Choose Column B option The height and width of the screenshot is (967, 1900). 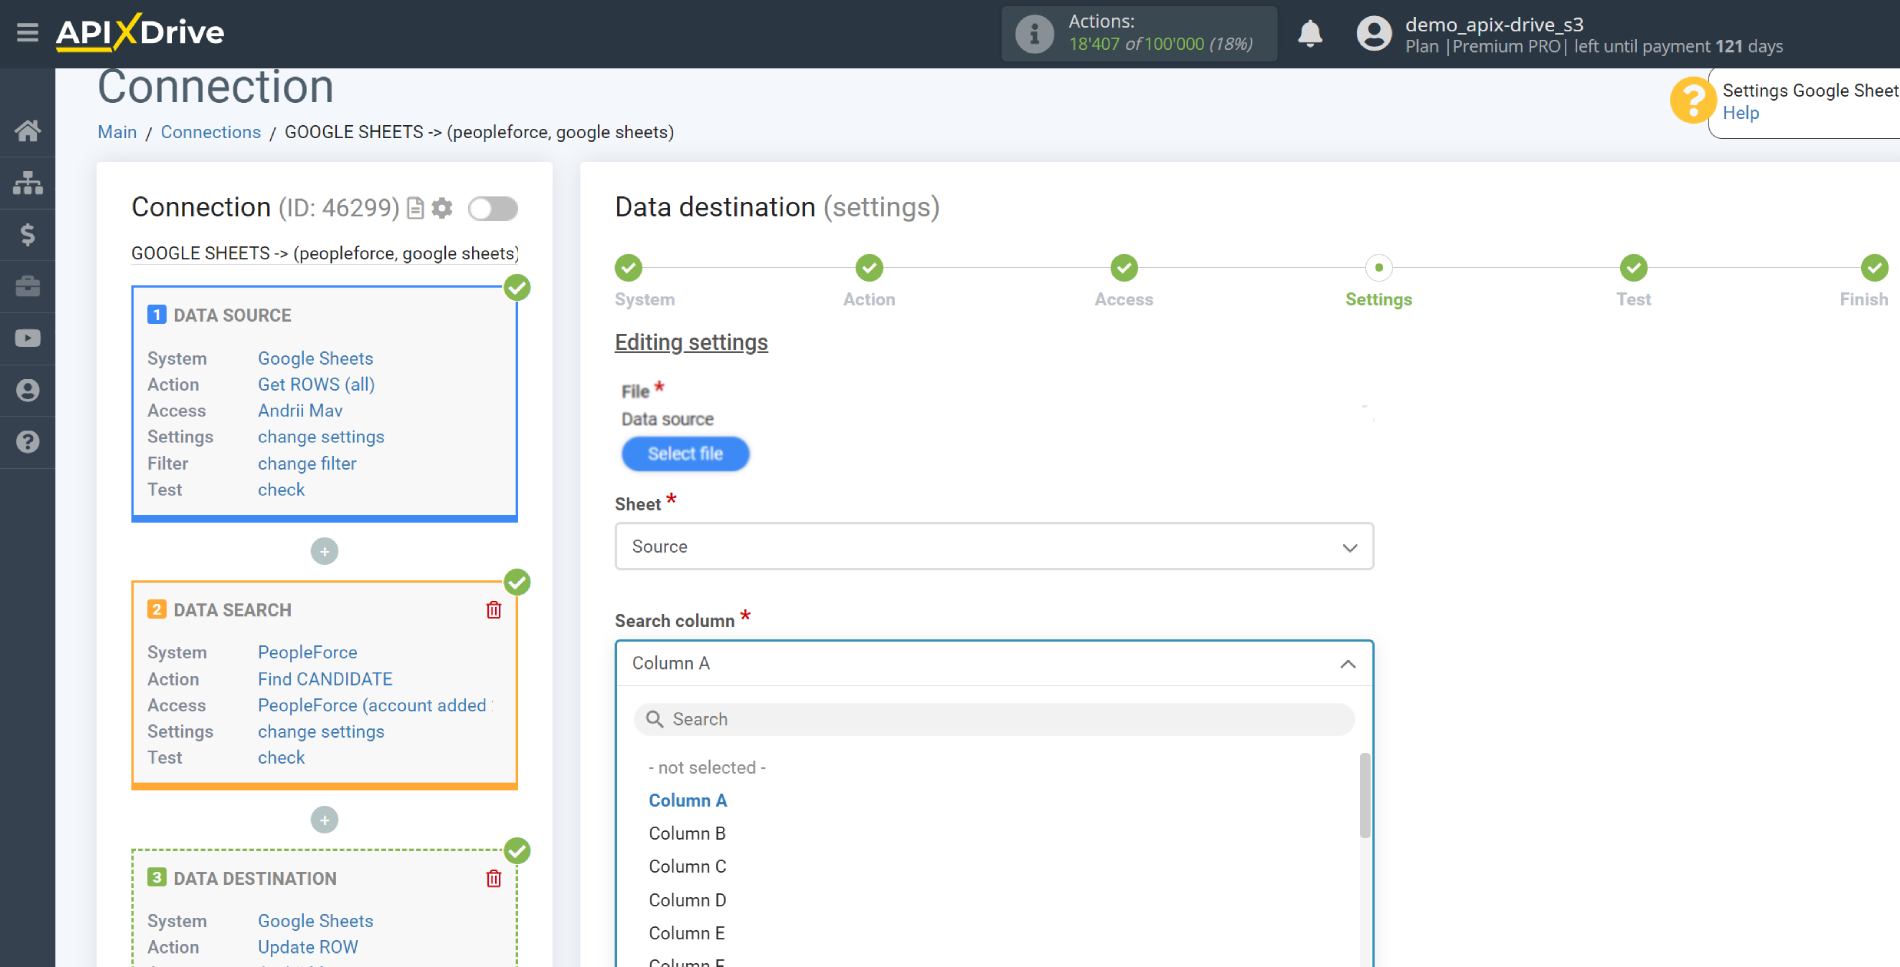(687, 833)
